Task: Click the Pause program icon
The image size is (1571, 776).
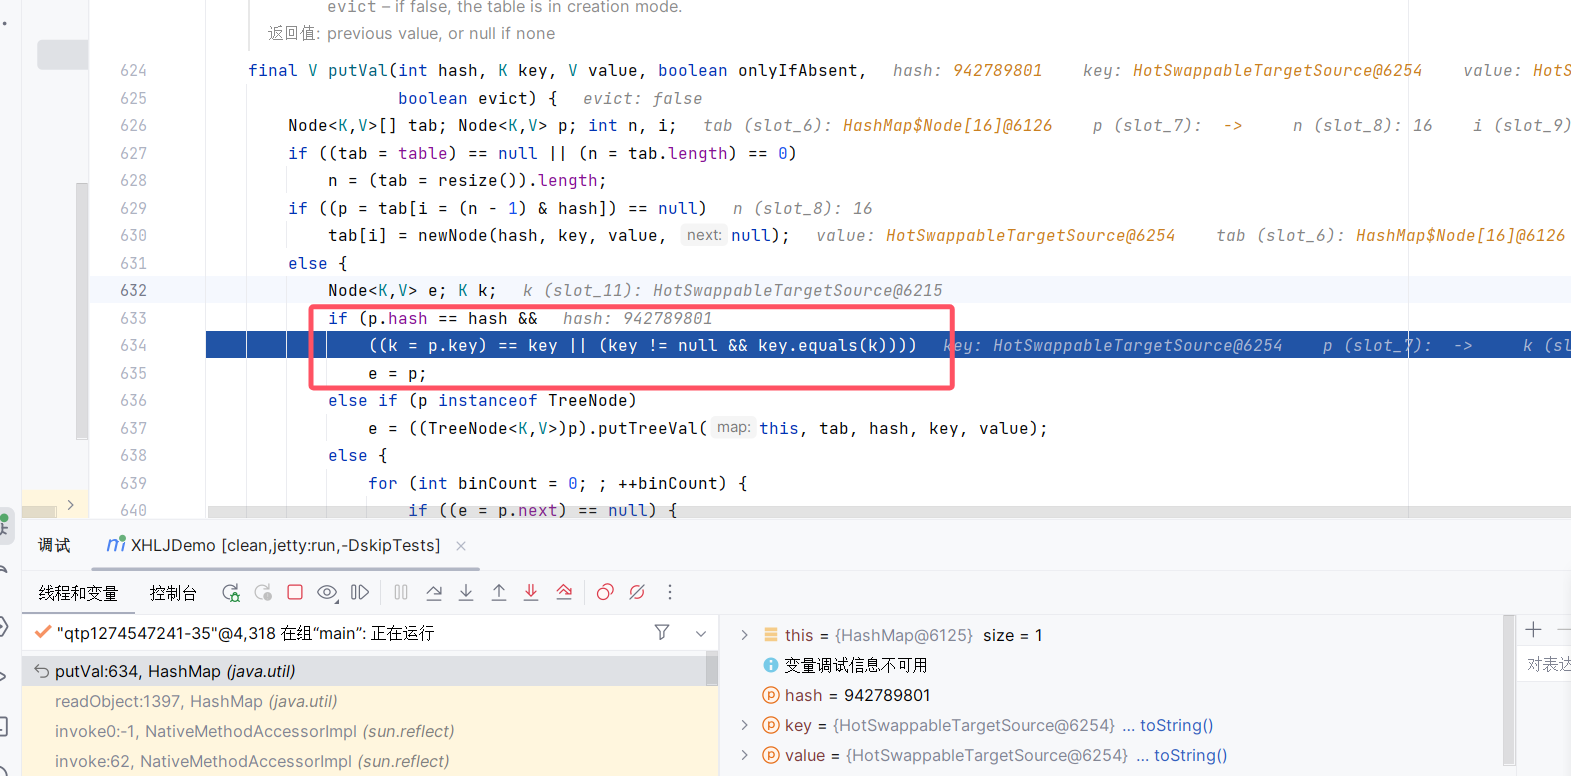Action: [x=401, y=592]
